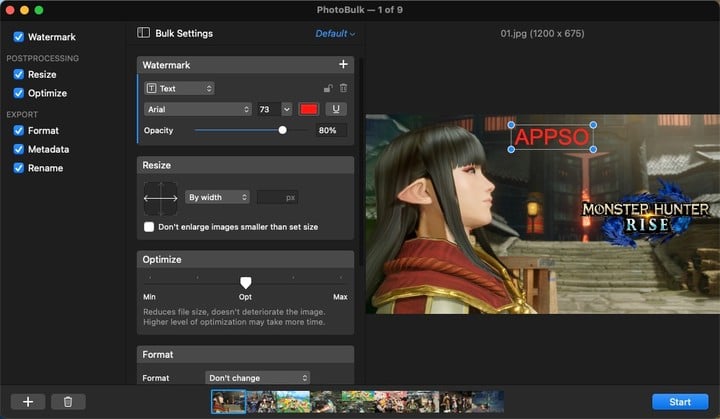
Task: Toggle the Optimize checkbox in the sidebar
Action: tap(18, 93)
